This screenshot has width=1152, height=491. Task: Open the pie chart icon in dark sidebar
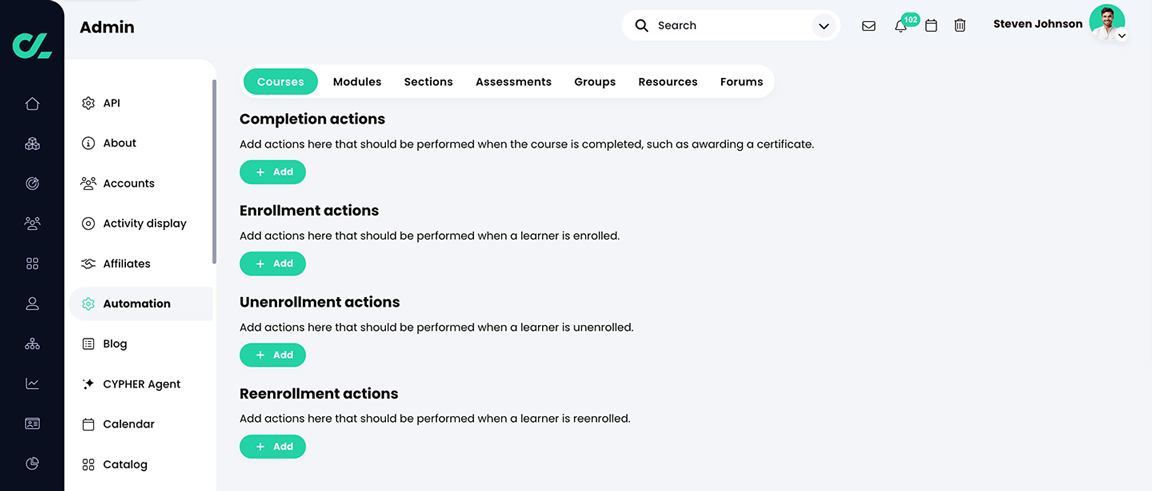32,464
